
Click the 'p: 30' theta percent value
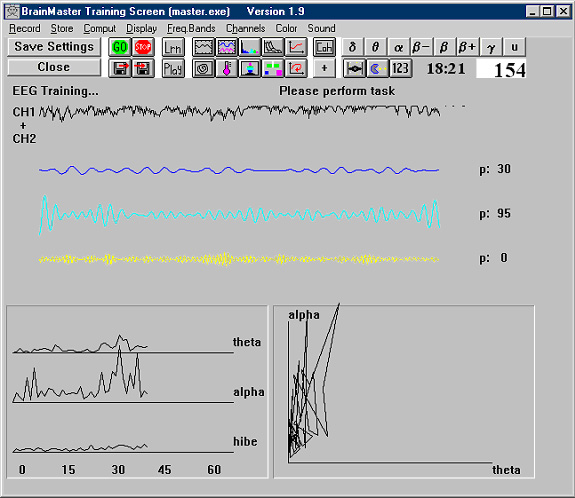495,169
